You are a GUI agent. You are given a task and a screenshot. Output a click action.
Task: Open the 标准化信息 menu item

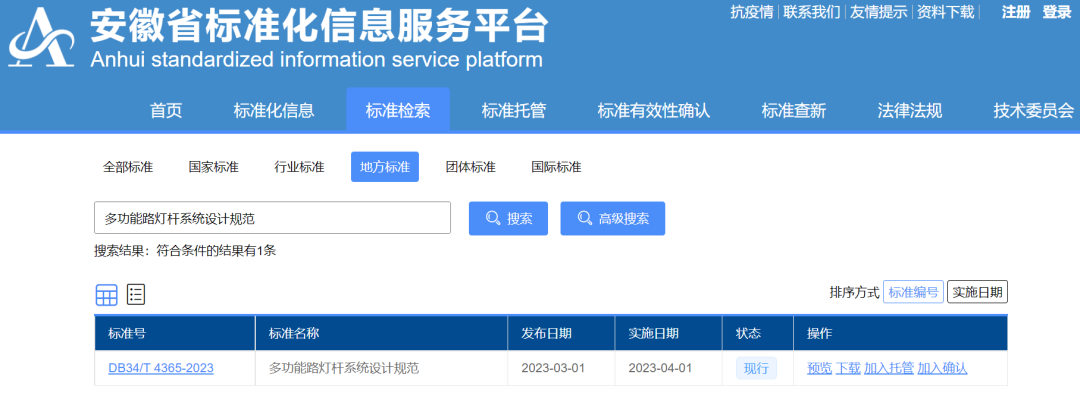click(x=273, y=110)
